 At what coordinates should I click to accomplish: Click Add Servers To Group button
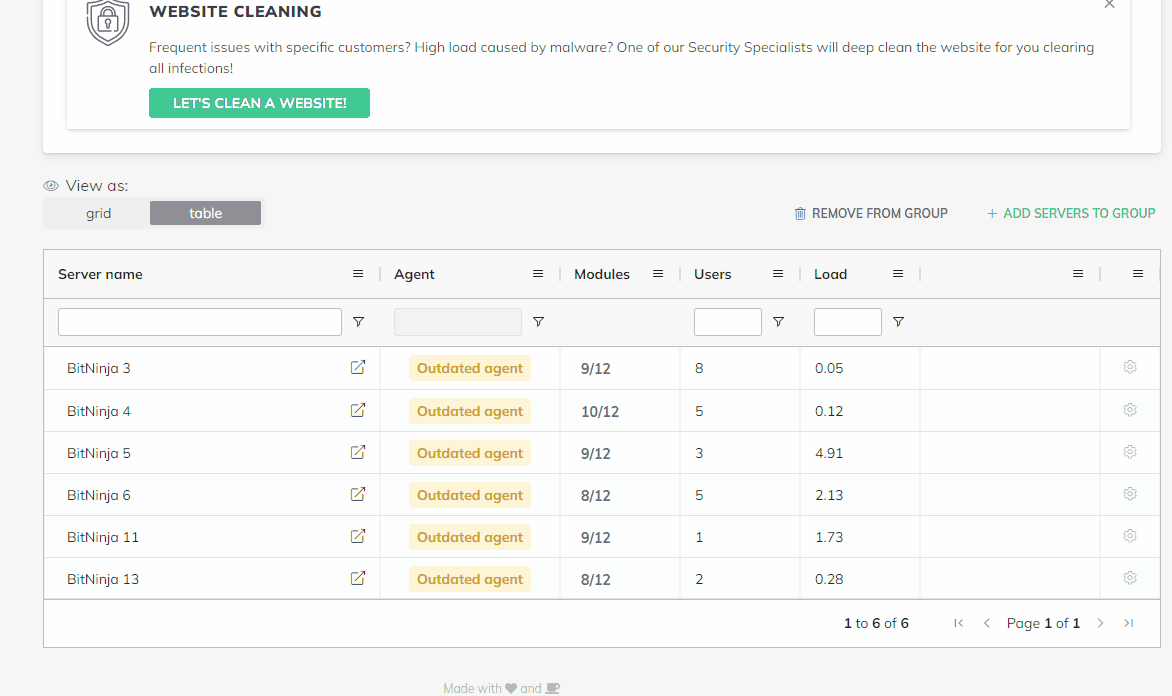[x=1071, y=213]
